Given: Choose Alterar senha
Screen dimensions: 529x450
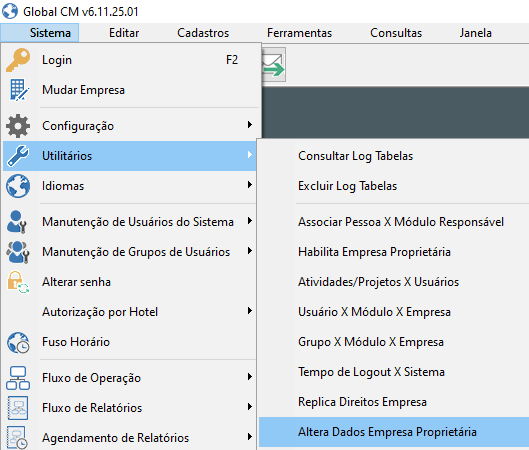Looking at the screenshot, I should tap(130, 282).
